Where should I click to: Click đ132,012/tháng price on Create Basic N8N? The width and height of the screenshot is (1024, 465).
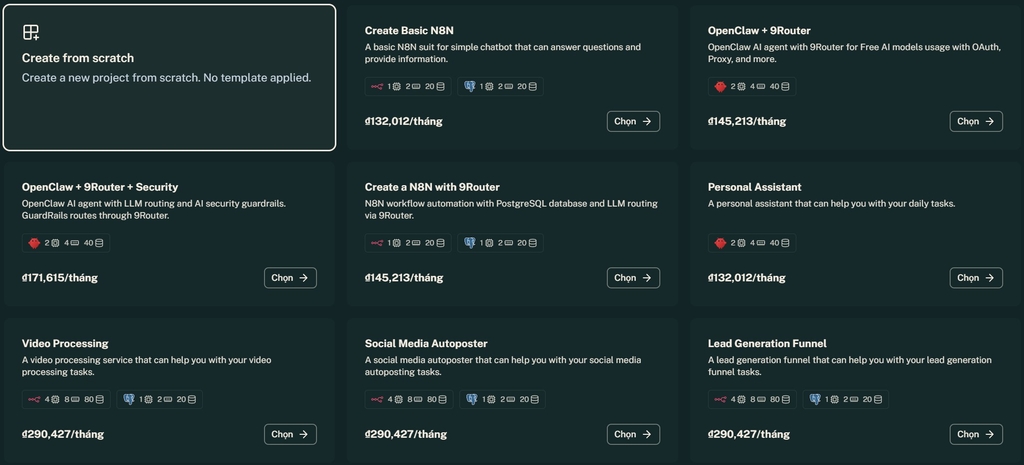pos(404,121)
